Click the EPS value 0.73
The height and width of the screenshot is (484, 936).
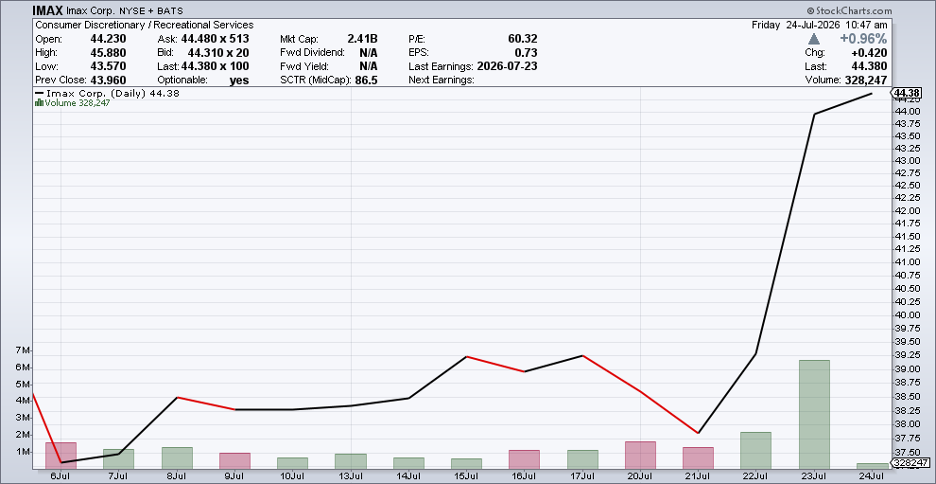[527, 52]
